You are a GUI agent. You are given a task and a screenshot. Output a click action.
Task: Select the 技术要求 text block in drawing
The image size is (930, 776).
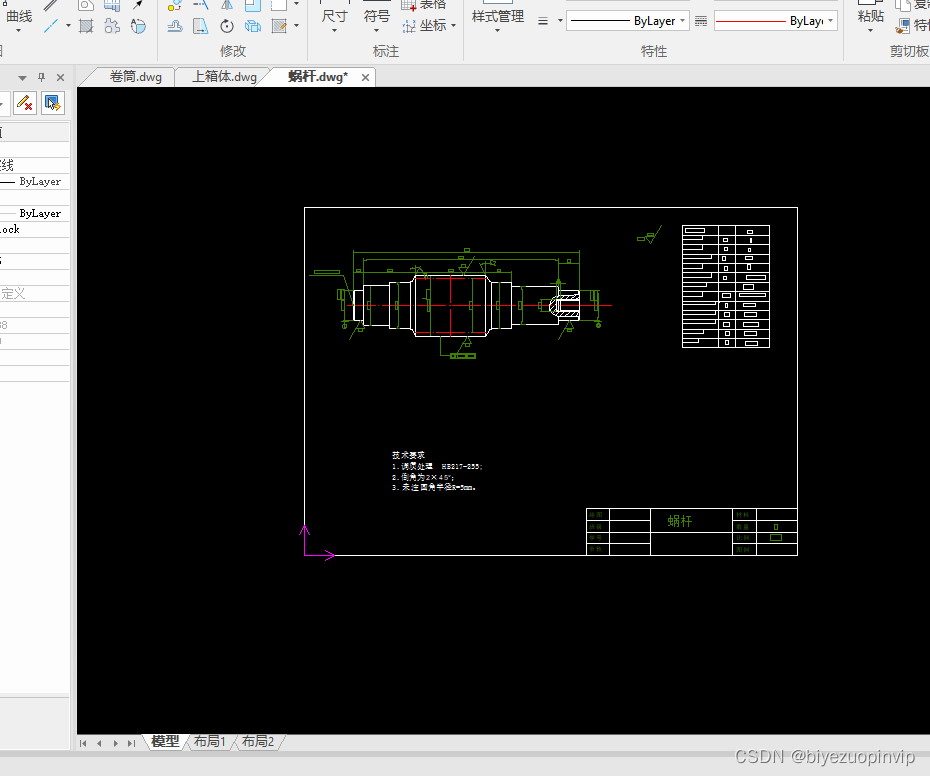coord(437,472)
